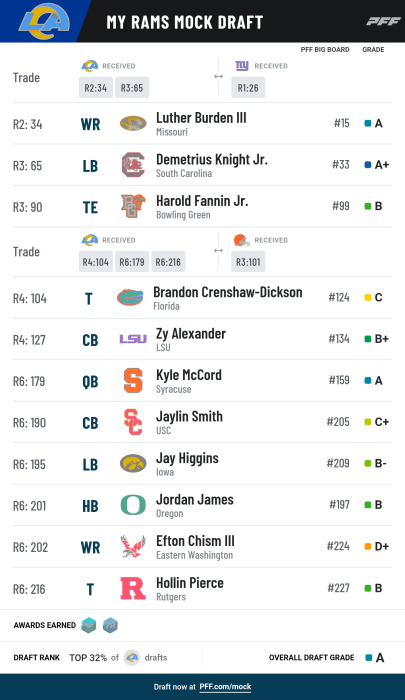405x700 pixels.
Task: Click the first awards earned badge
Action: point(89,625)
